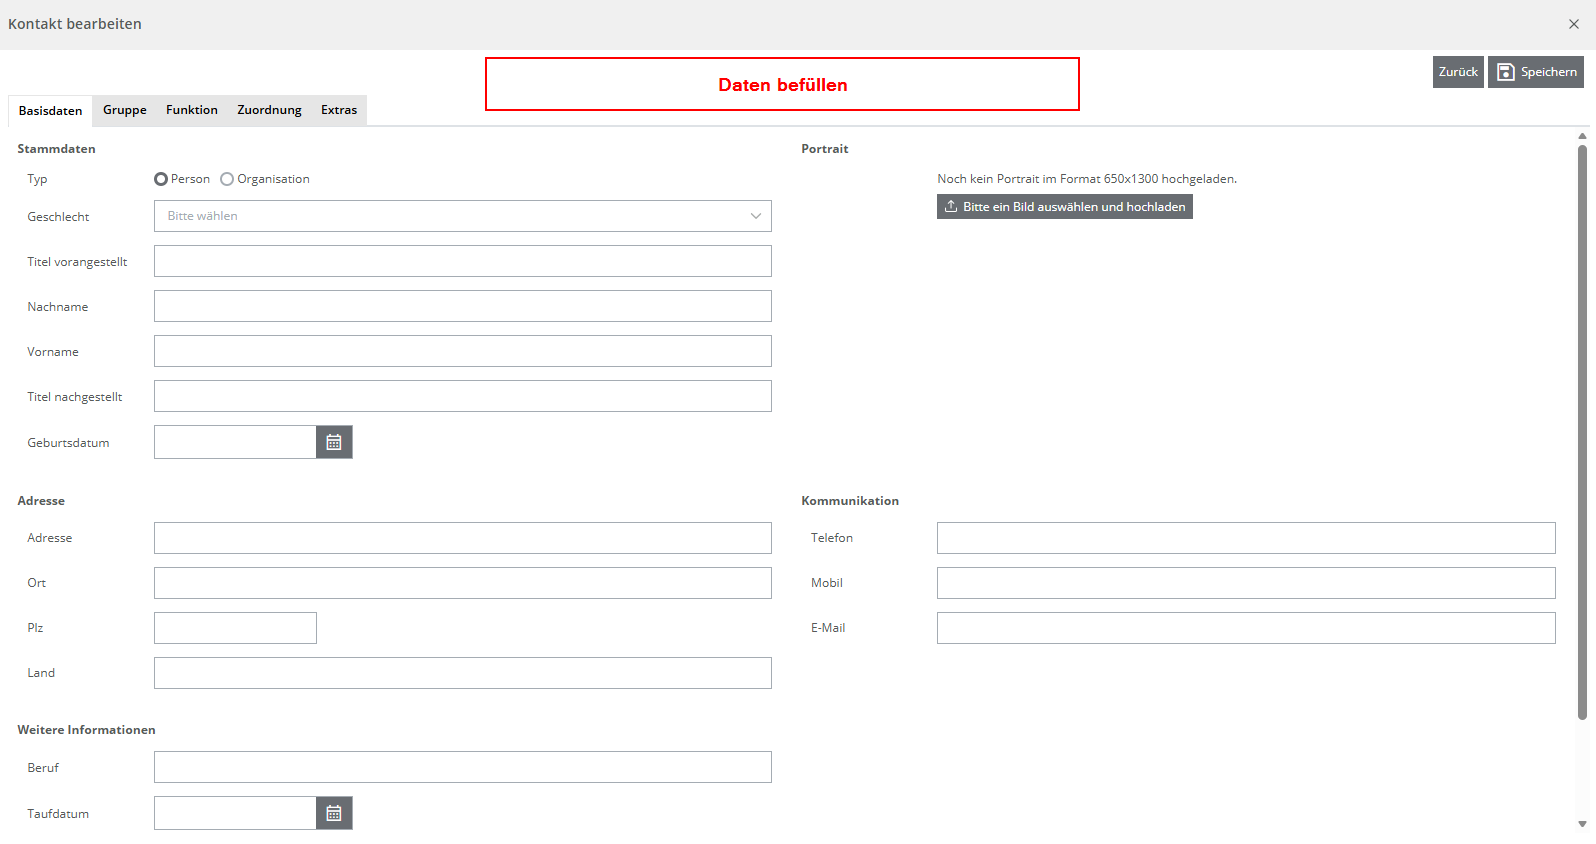Click the save disk icon on Speichern

(1505, 72)
